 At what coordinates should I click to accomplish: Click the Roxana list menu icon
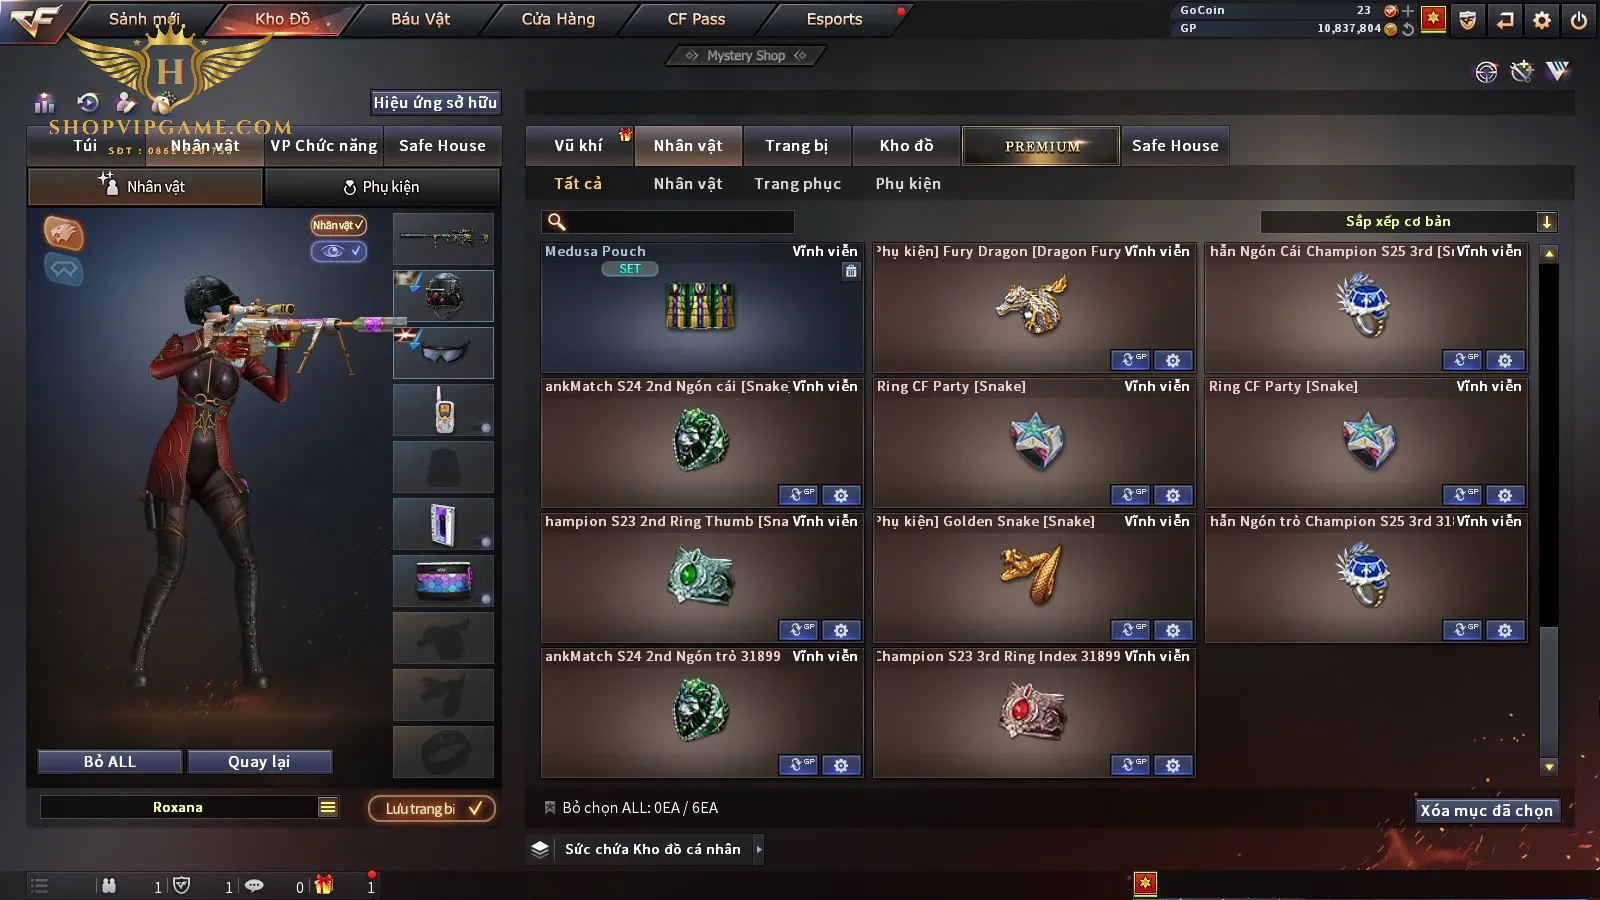click(x=328, y=807)
